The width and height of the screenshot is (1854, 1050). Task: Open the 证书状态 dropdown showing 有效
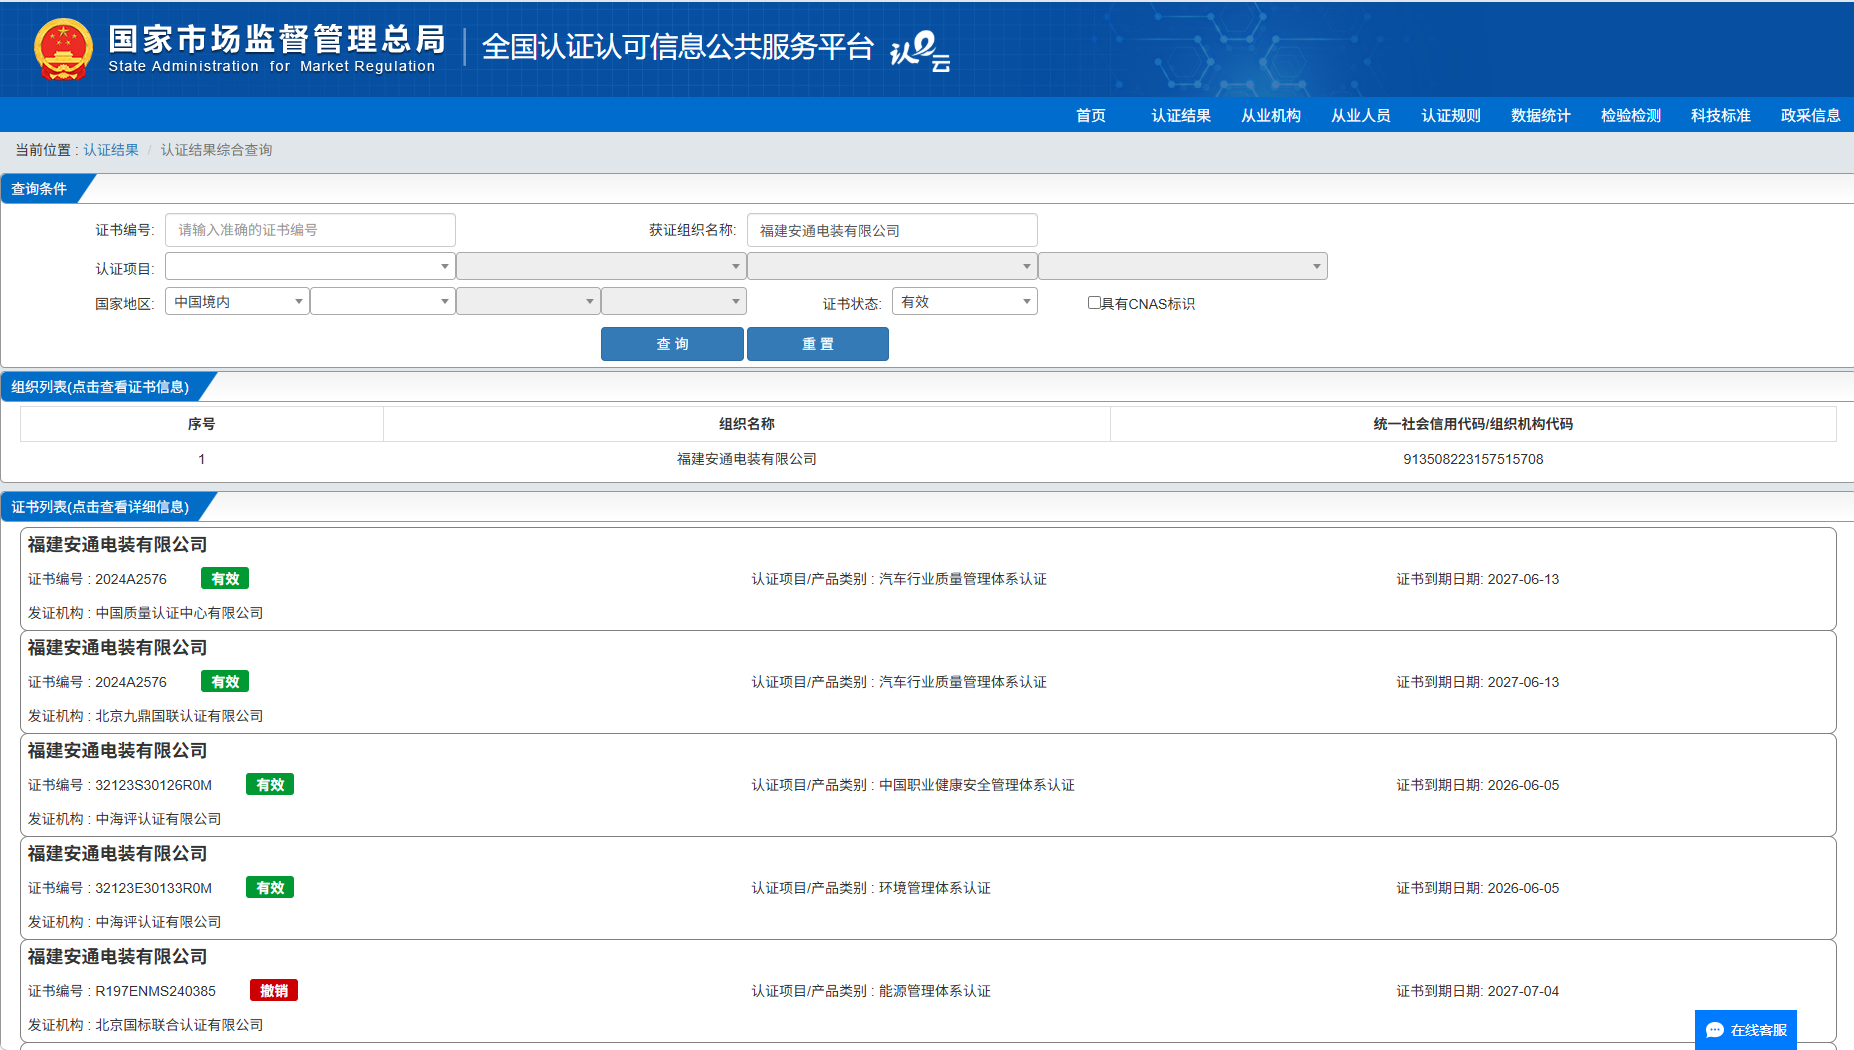(x=964, y=301)
